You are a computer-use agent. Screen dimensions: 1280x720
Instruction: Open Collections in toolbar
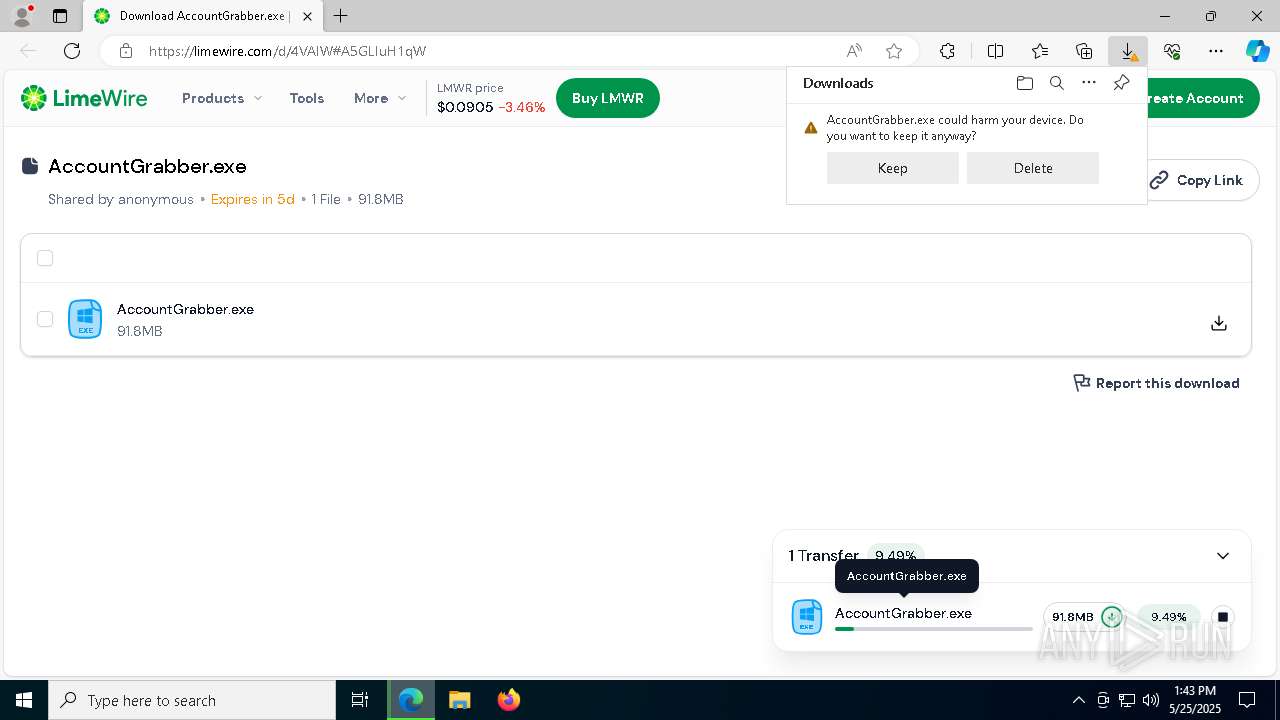pos(1084,51)
